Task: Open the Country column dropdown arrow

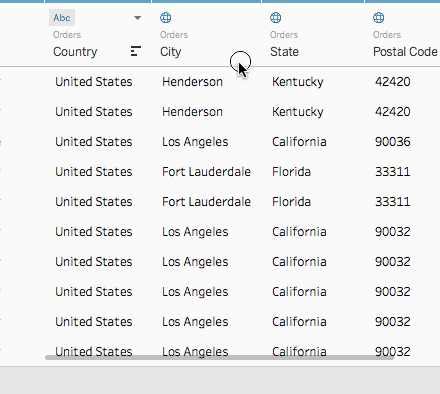Action: 137,18
